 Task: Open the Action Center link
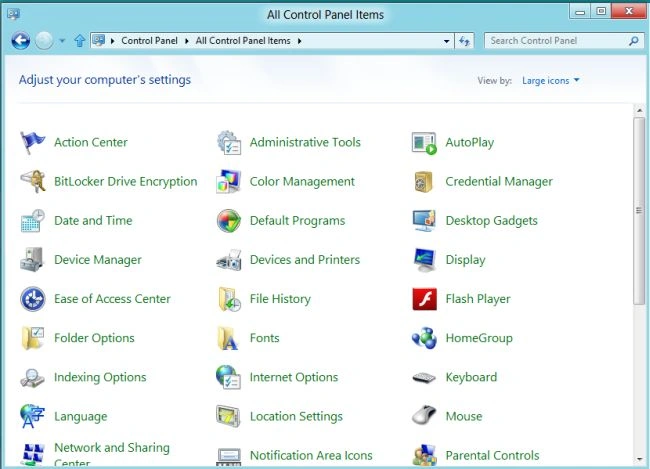(91, 142)
